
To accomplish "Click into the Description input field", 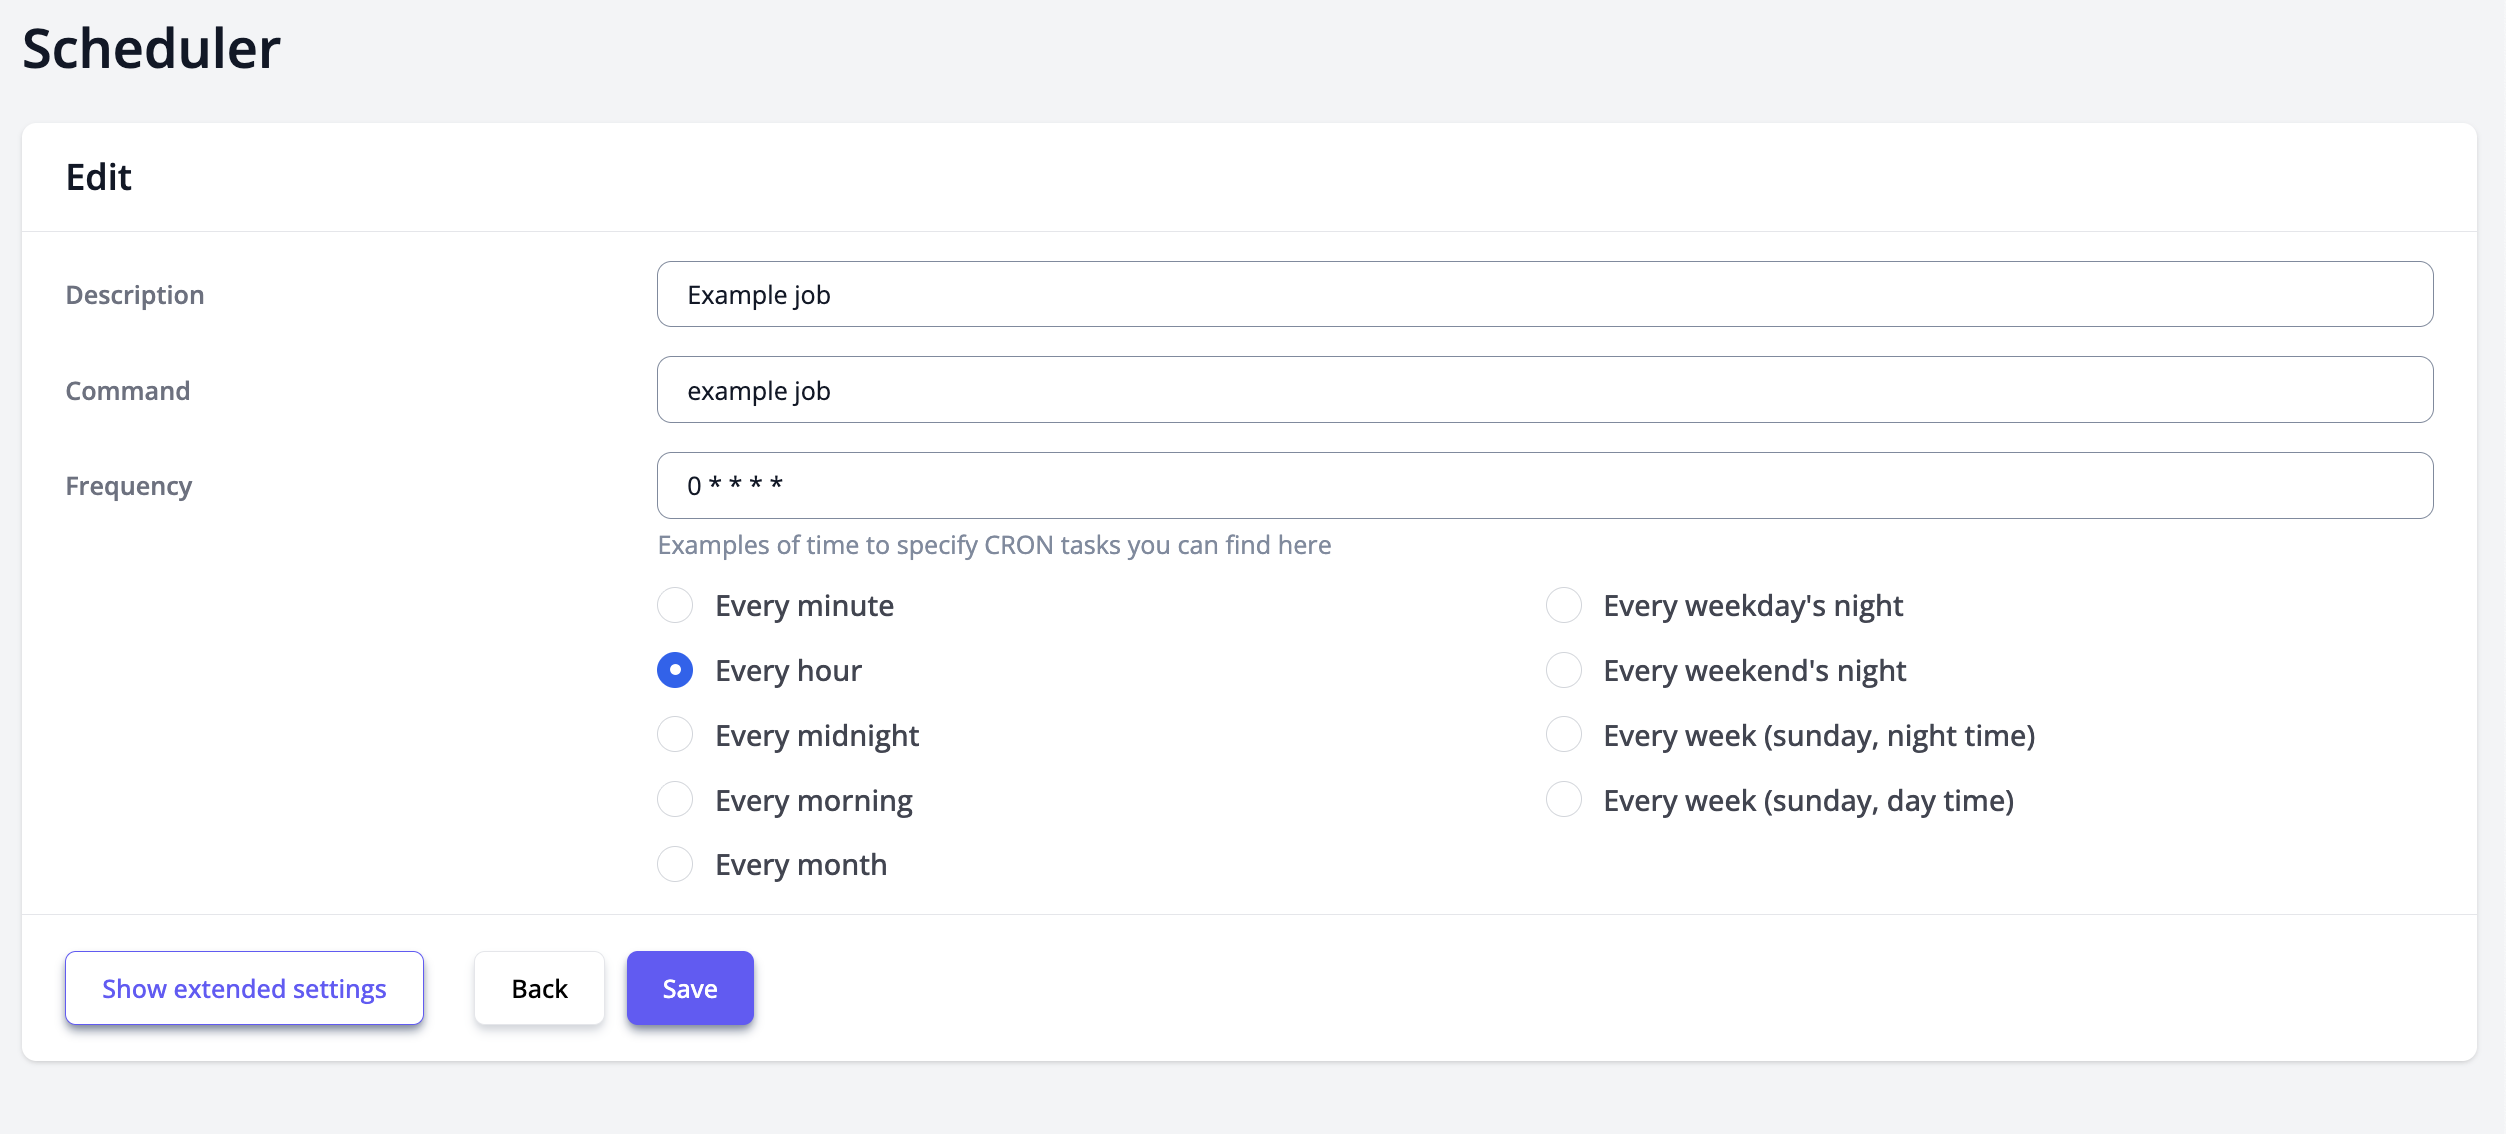I will pos(1544,294).
